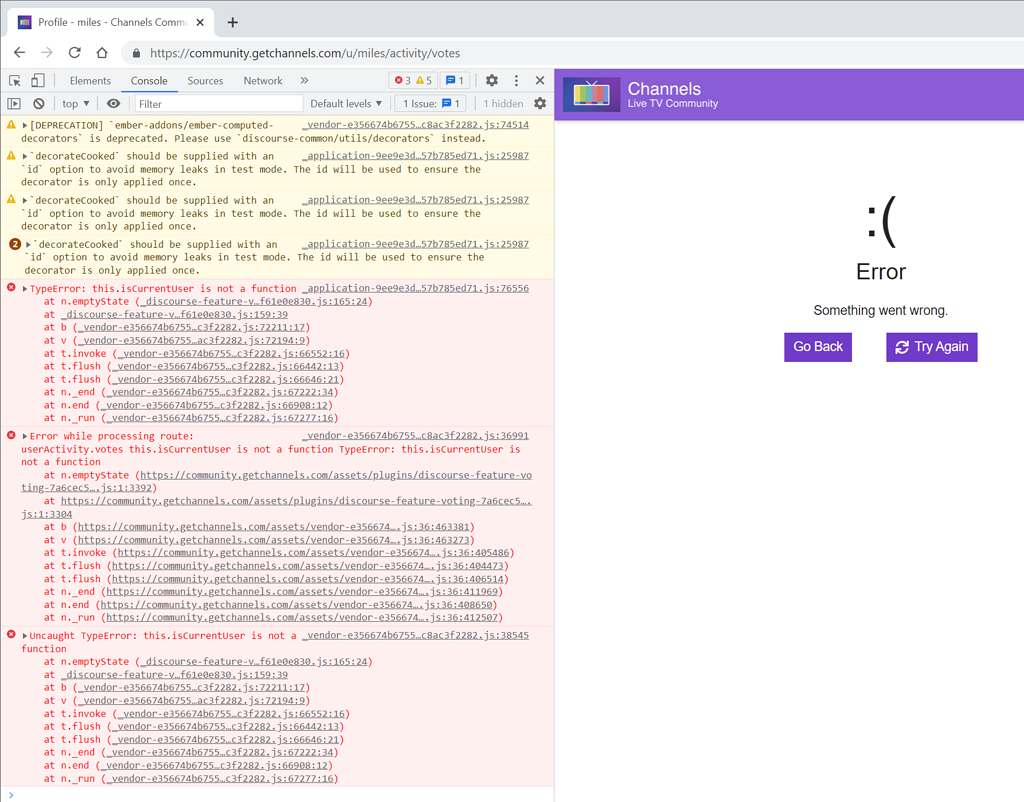The width and height of the screenshot is (1024, 802).
Task: Open the Elements tab in DevTools
Action: coord(90,80)
